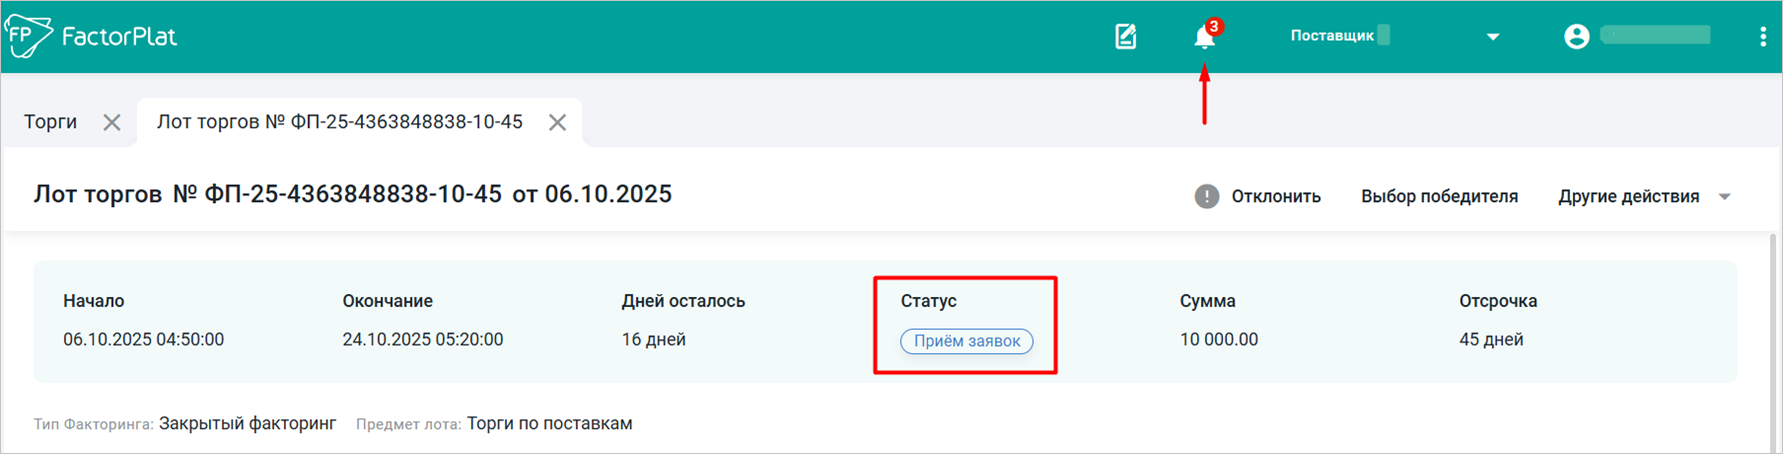This screenshot has height=454, width=1783.
Task: Click the FactorPlat logo icon
Action: pos(28,36)
